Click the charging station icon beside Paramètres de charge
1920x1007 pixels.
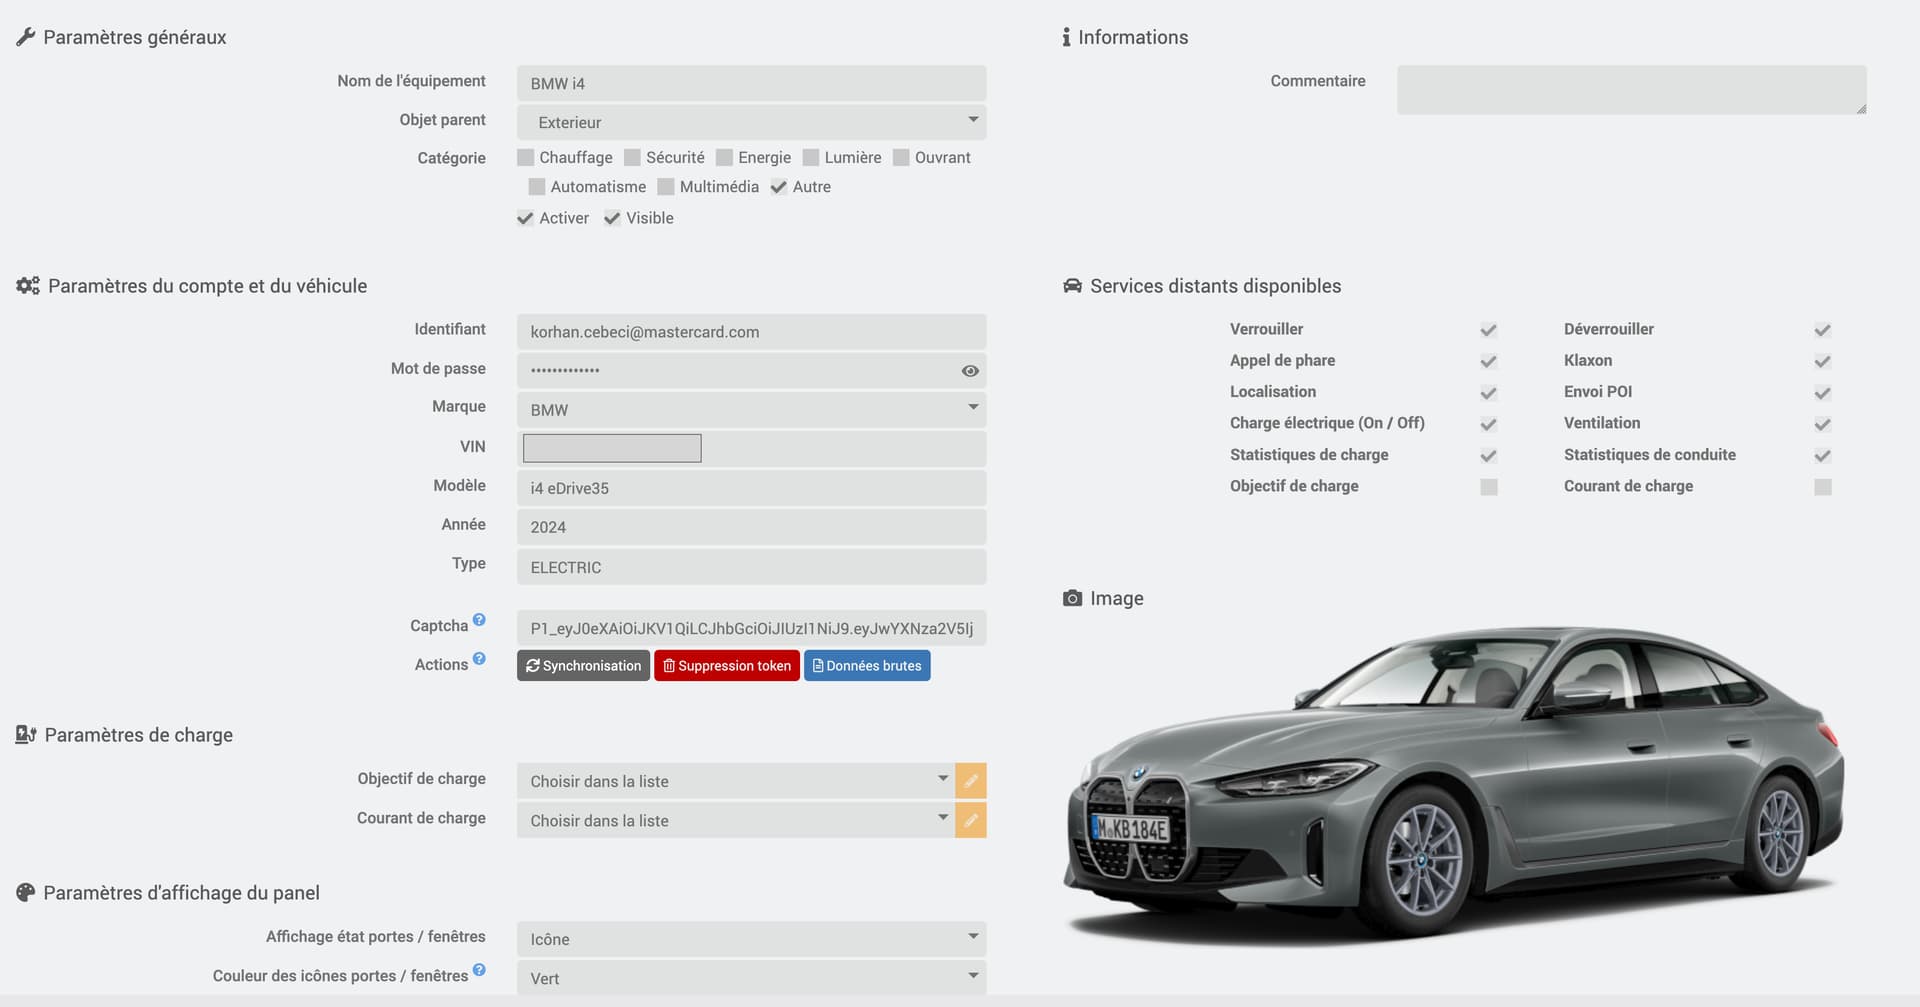(26, 735)
